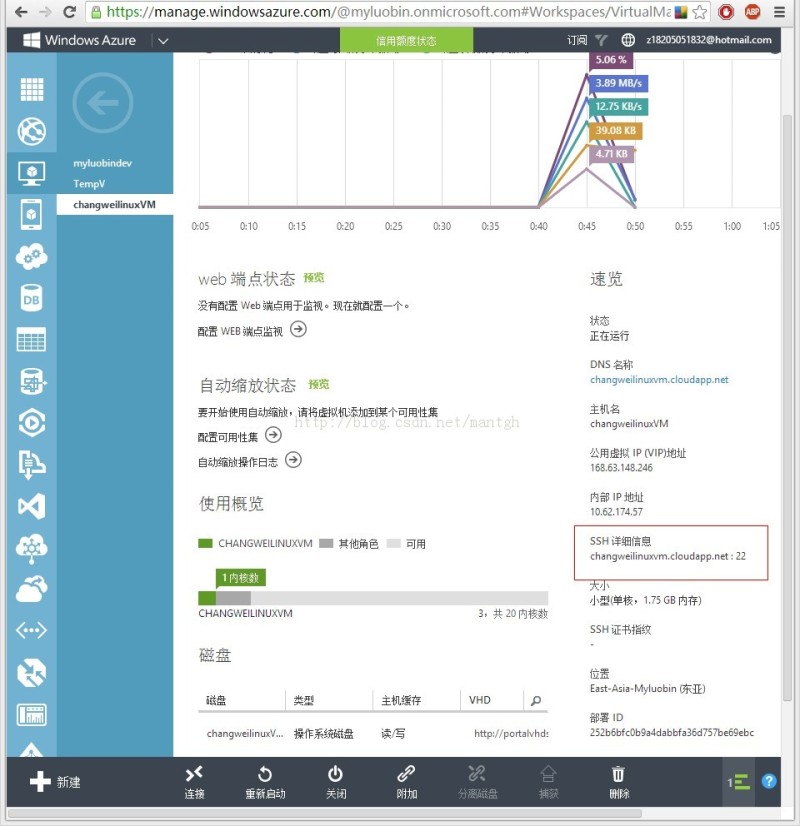Click the 12.75 KB/s chart label
The image size is (800, 826).
click(x=618, y=106)
